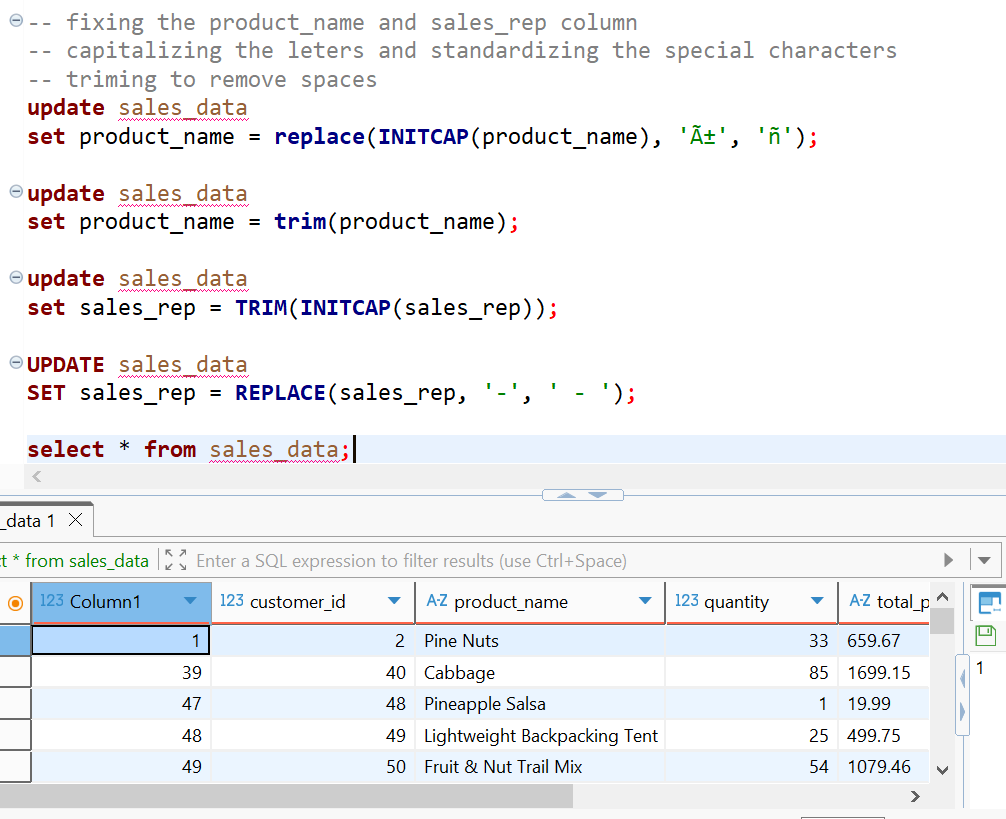Click the REPLACE function in the last update
This screenshot has height=819, width=1006.
click(x=280, y=393)
